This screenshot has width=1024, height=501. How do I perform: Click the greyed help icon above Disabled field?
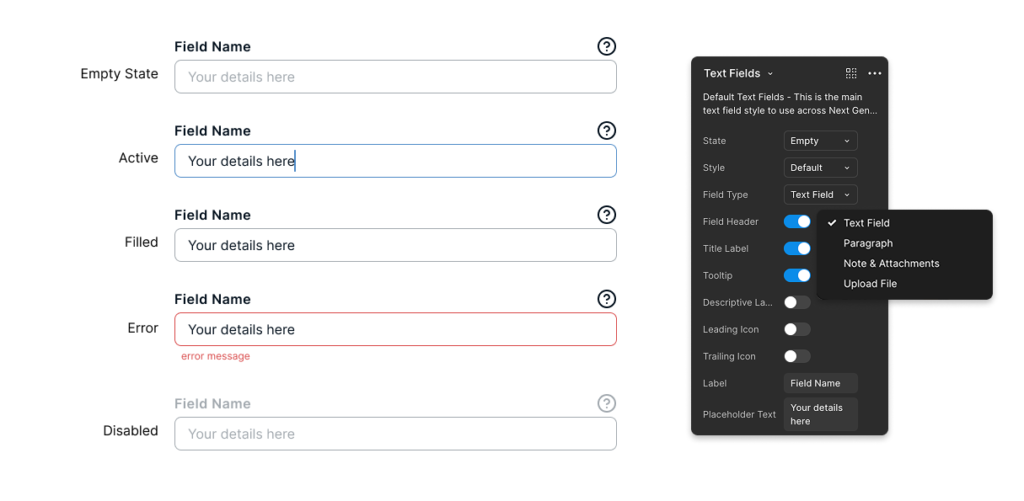click(x=606, y=403)
